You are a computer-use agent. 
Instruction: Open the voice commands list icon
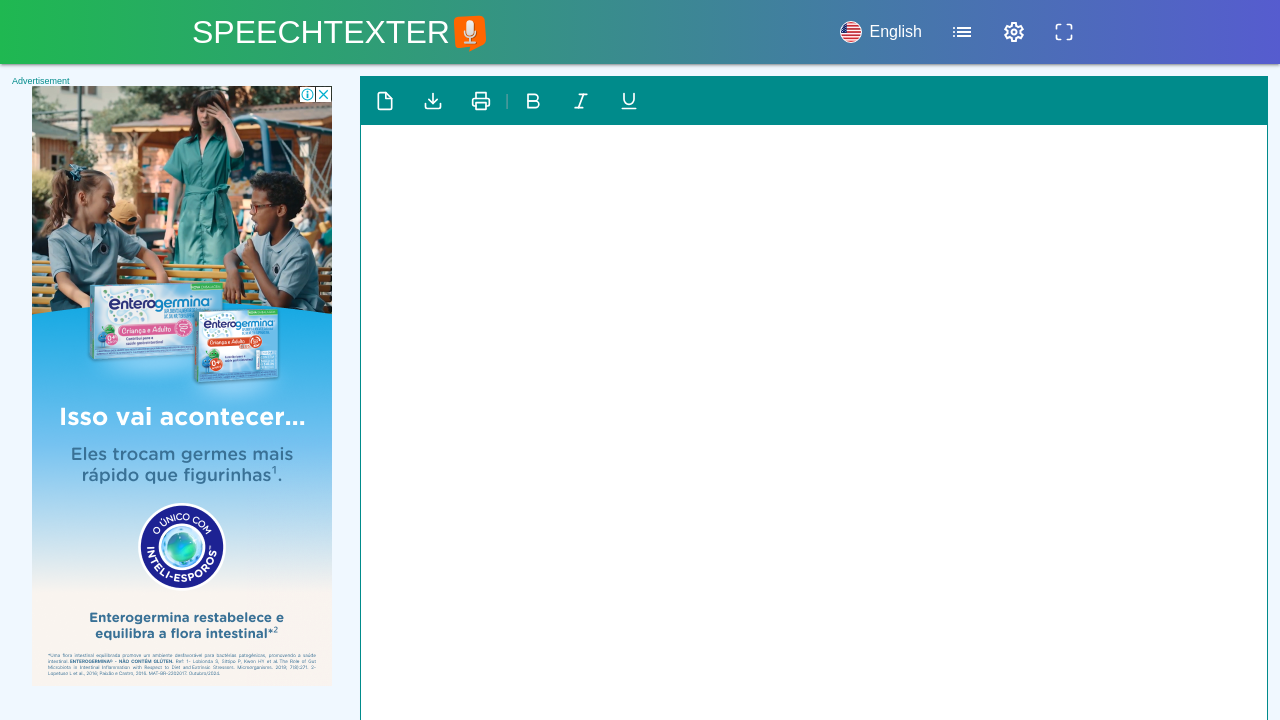pos(962,32)
